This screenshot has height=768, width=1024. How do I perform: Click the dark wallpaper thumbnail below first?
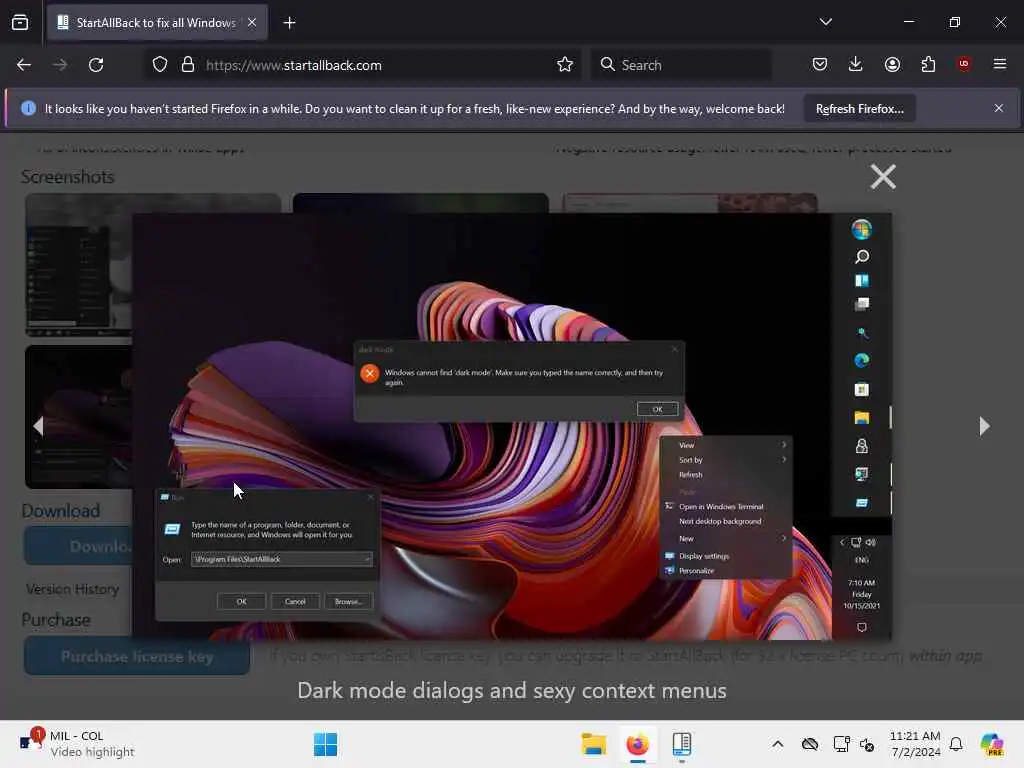click(x=79, y=417)
